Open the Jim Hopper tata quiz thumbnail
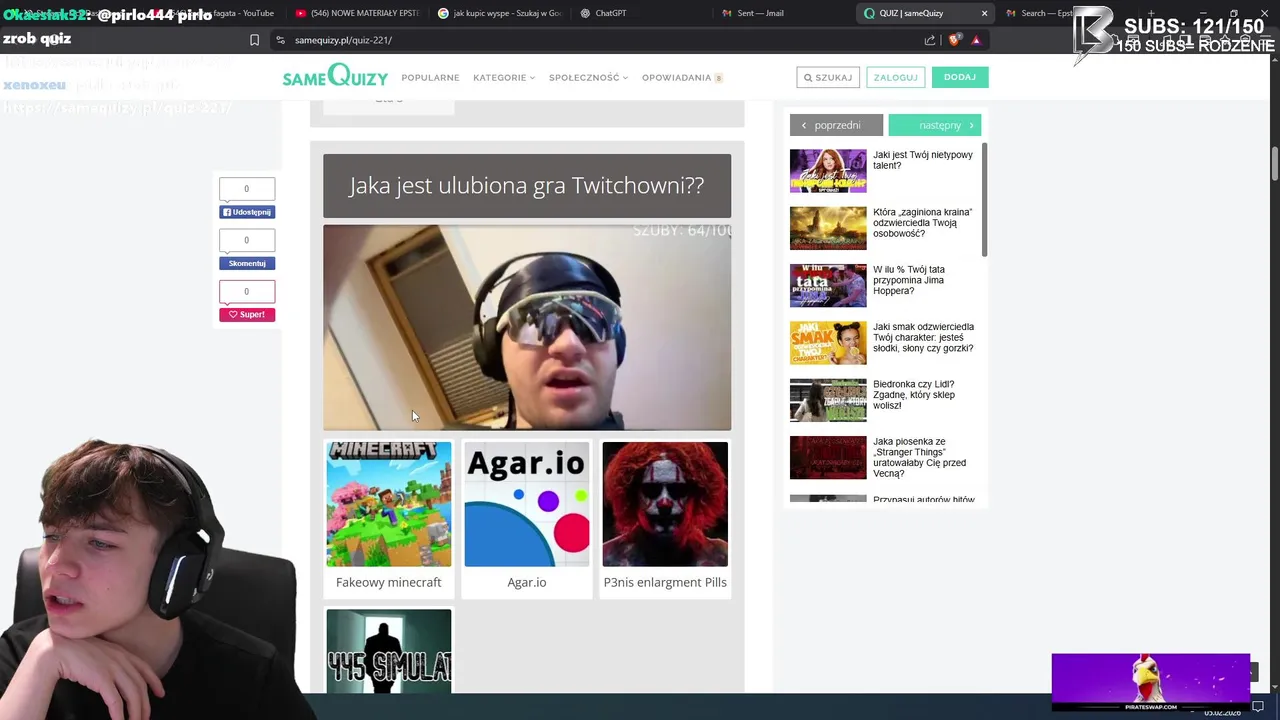The width and height of the screenshot is (1280, 720). click(x=828, y=285)
